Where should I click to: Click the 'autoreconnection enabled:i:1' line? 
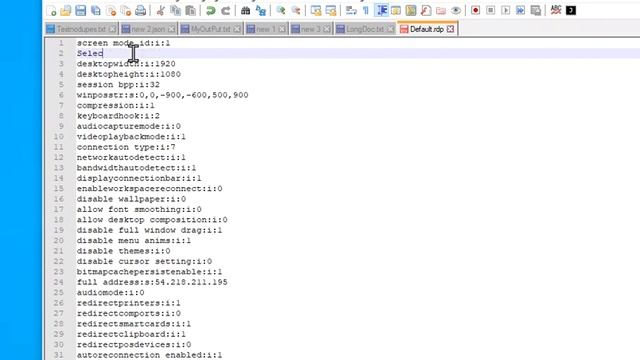[149, 355]
